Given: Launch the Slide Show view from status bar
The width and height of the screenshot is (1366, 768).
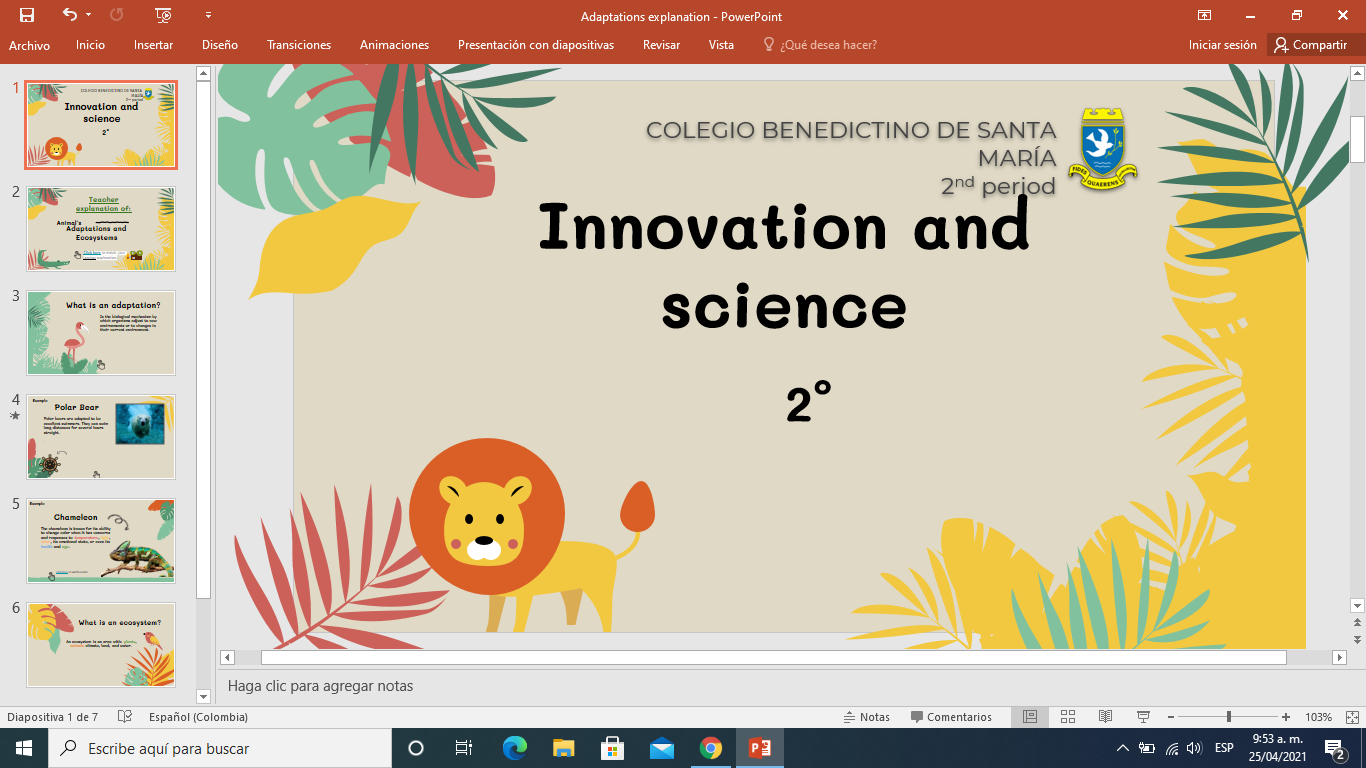Looking at the screenshot, I should [x=1143, y=717].
